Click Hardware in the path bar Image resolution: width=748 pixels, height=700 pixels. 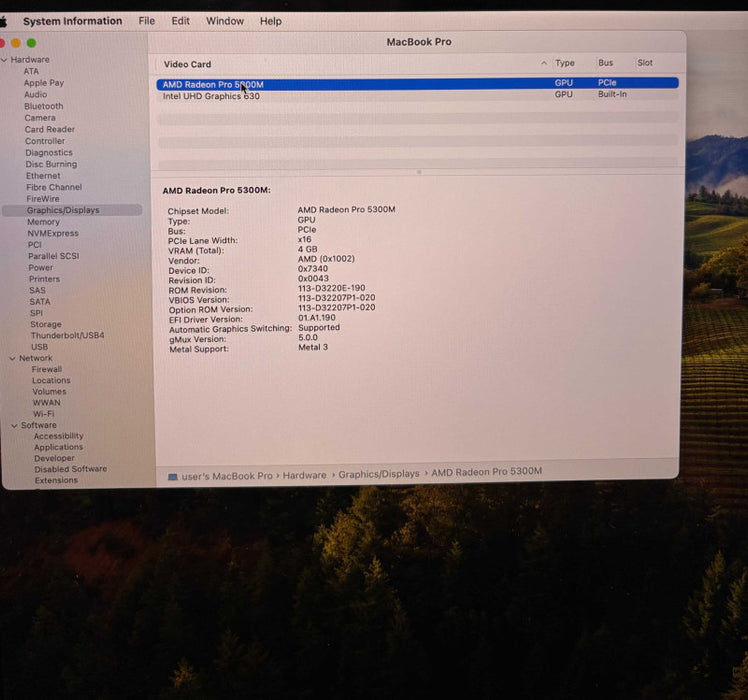click(304, 475)
